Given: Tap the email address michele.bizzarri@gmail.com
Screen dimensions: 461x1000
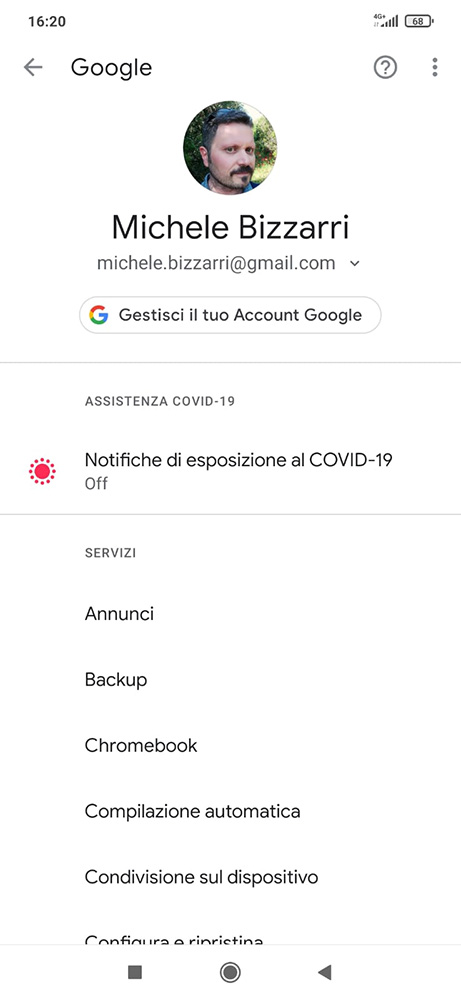Looking at the screenshot, I should 216,263.
